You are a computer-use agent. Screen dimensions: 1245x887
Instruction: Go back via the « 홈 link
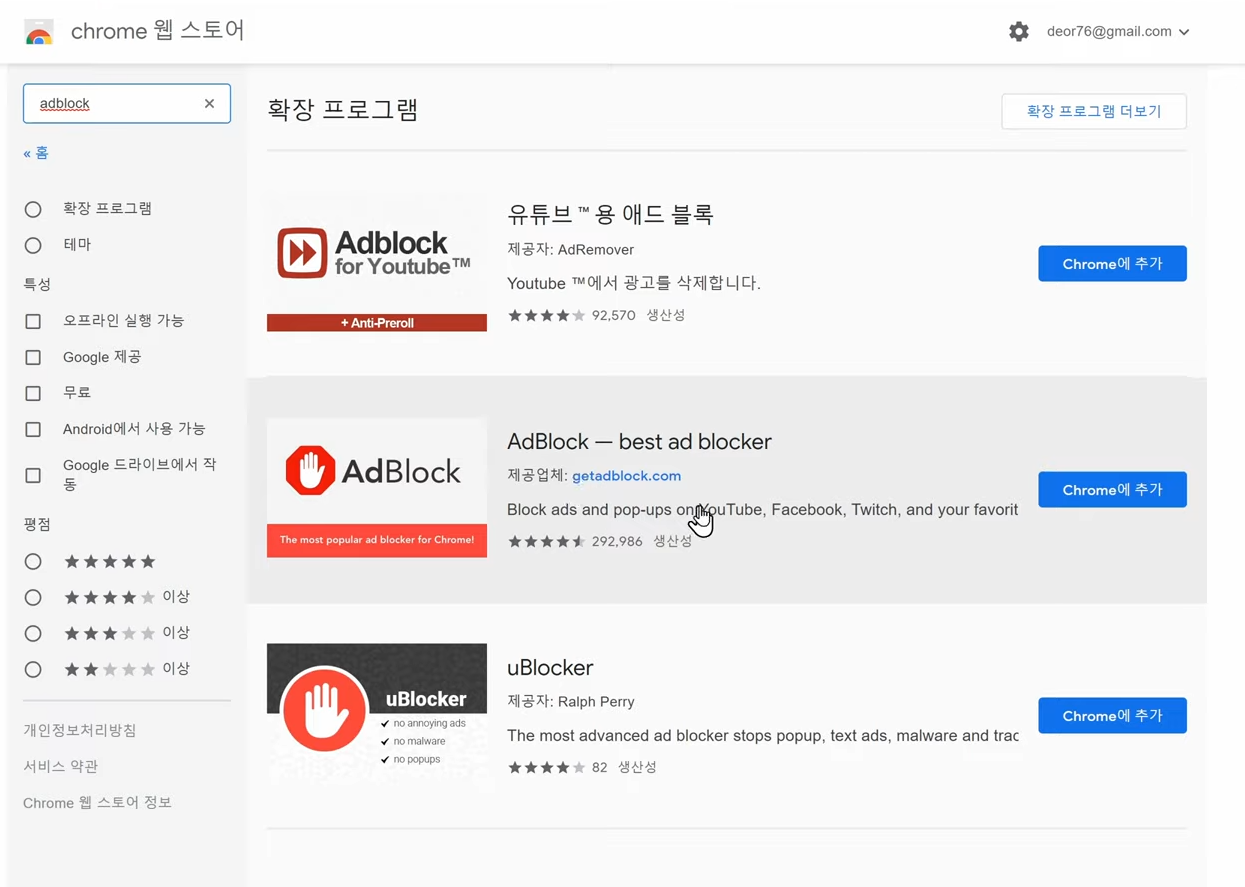click(x=36, y=152)
